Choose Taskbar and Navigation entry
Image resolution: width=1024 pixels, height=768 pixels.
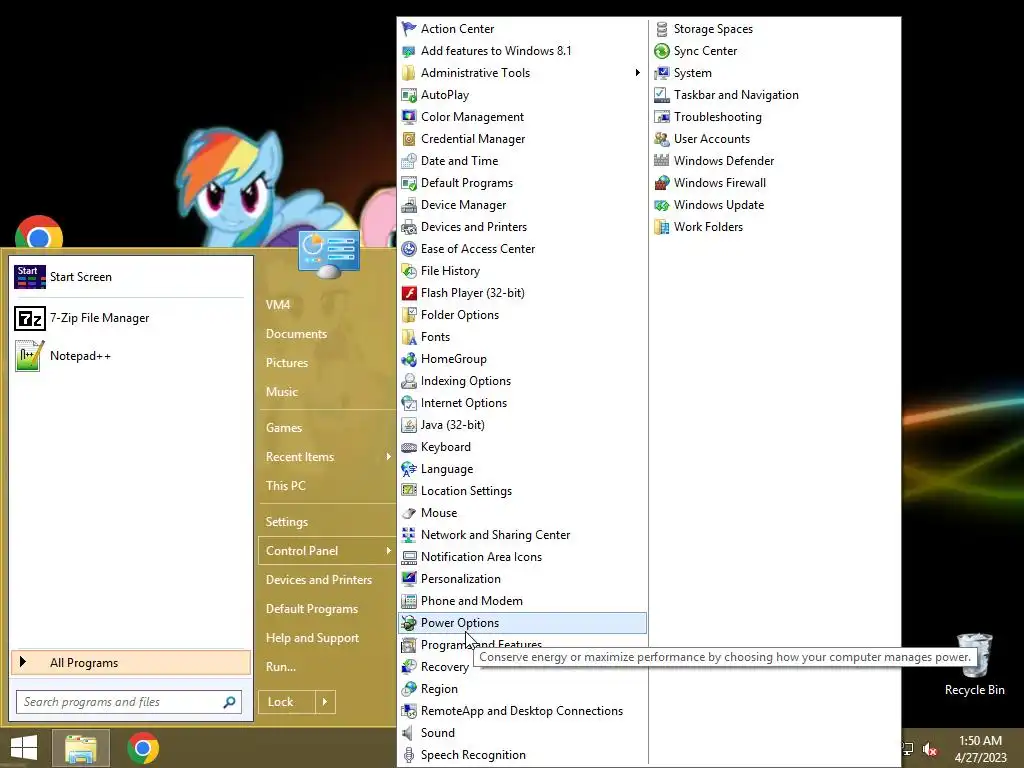(775, 95)
